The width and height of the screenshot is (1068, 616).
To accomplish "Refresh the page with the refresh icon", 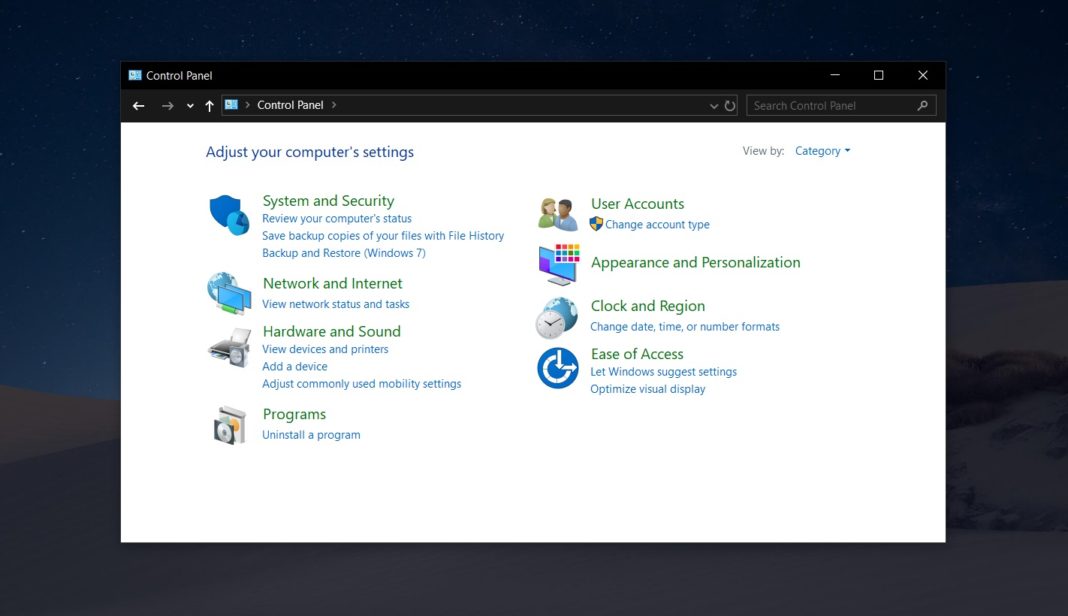I will tap(729, 105).
